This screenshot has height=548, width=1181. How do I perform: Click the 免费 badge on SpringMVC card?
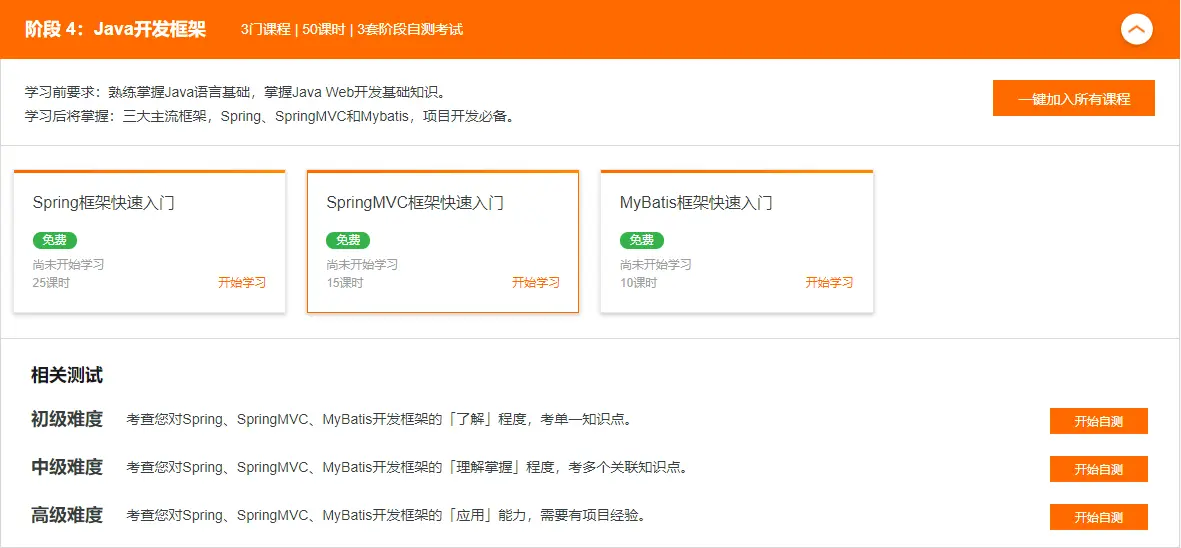[x=348, y=240]
